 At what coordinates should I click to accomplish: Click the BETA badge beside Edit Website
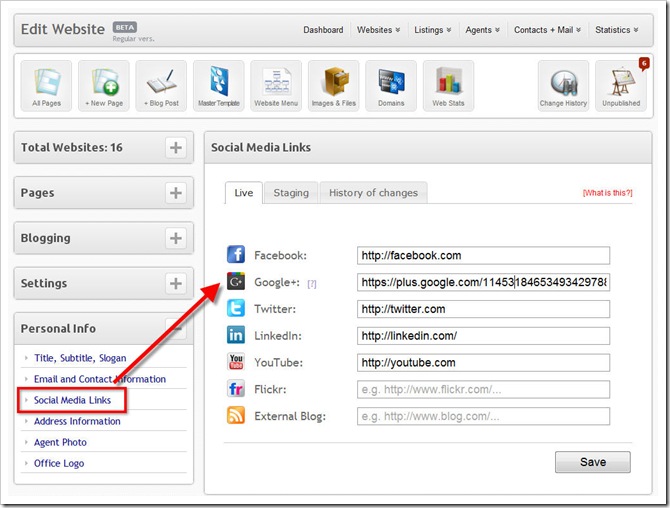[125, 27]
